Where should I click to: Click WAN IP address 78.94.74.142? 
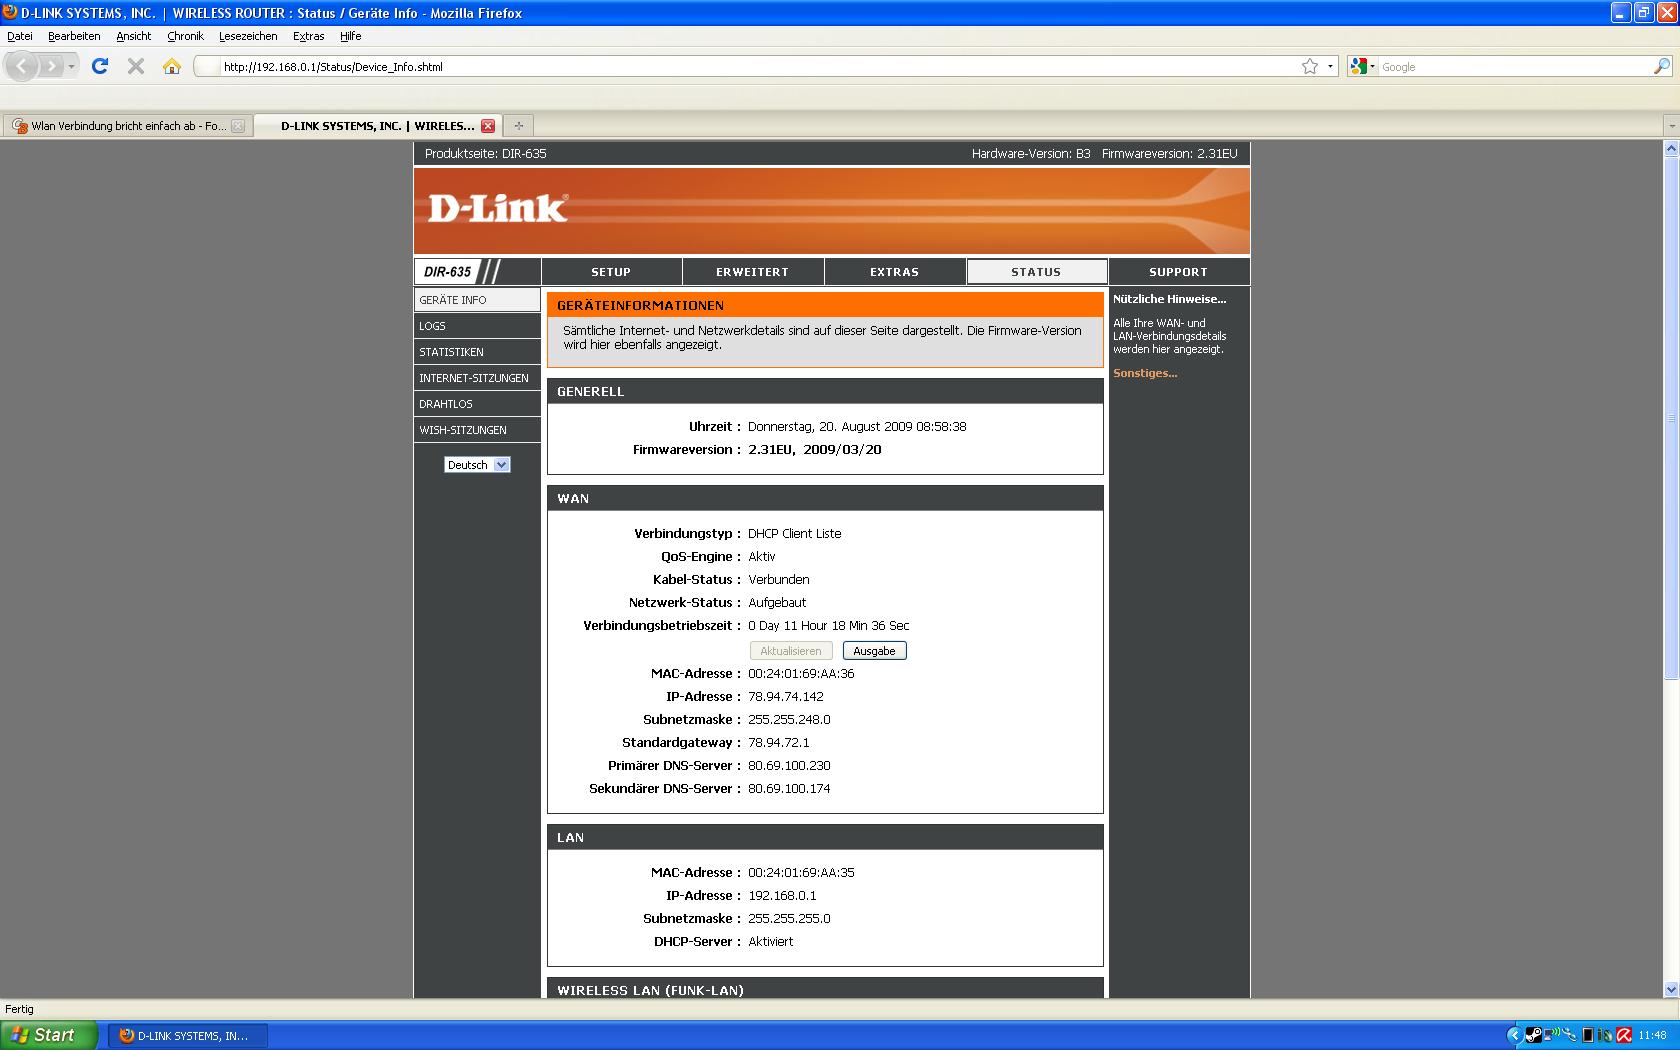786,697
